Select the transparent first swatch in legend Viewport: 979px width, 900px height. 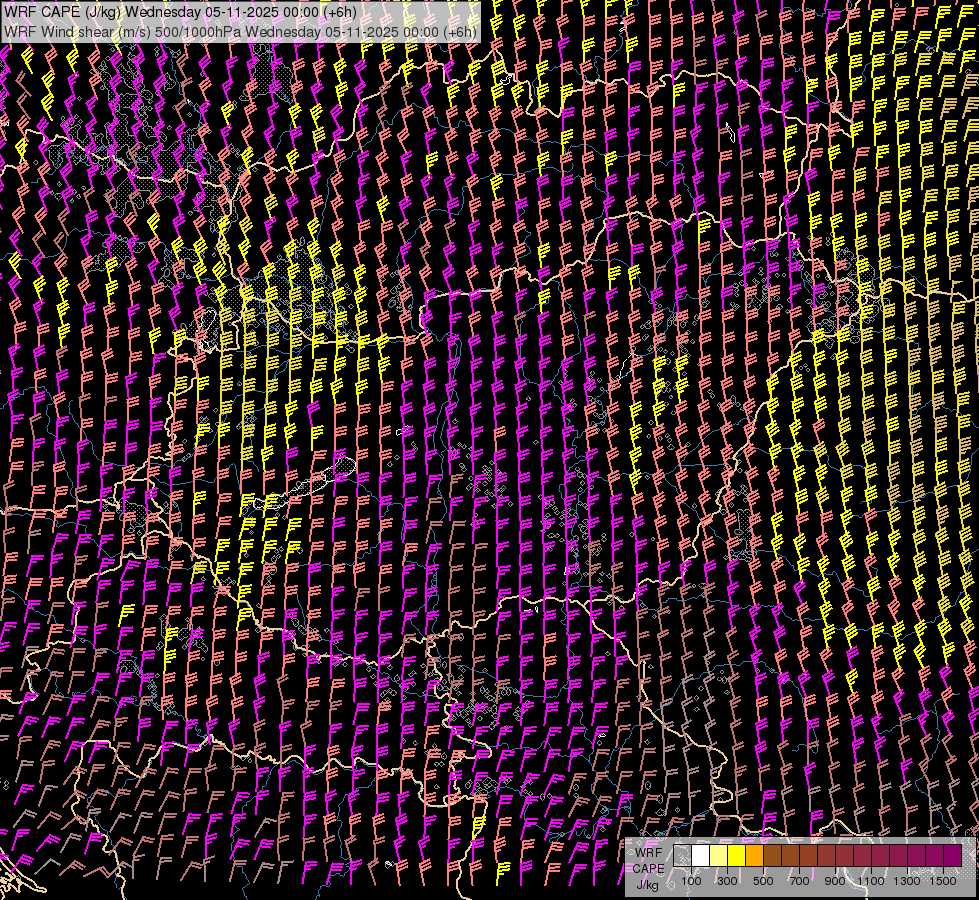point(683,855)
